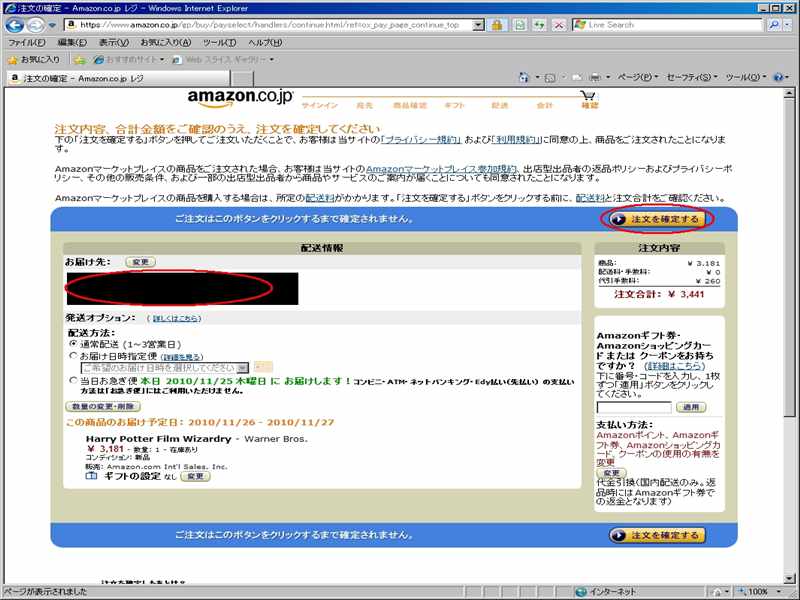Open the Recent Pages arrow next to Forward

[x=52, y=25]
